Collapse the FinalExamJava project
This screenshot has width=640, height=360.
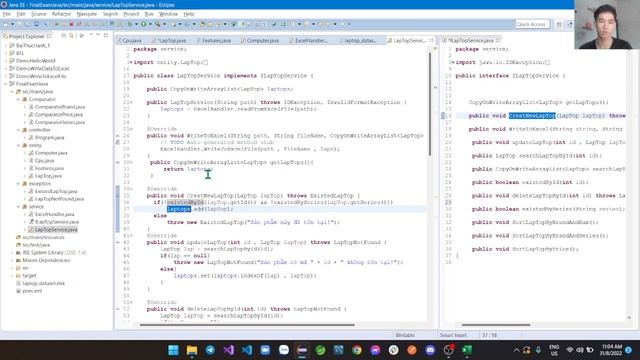pyautogui.click(x=5, y=84)
